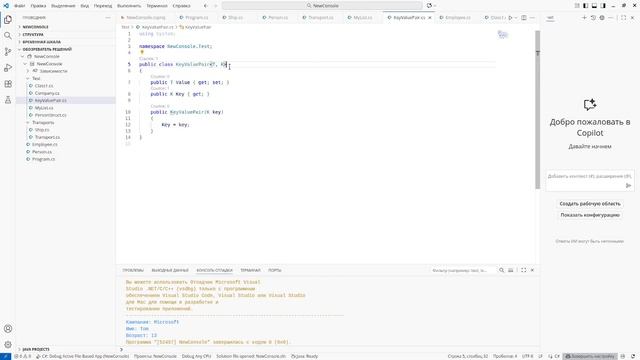Maximize the bottom panel
The width and height of the screenshot is (640, 360).
(524, 270)
